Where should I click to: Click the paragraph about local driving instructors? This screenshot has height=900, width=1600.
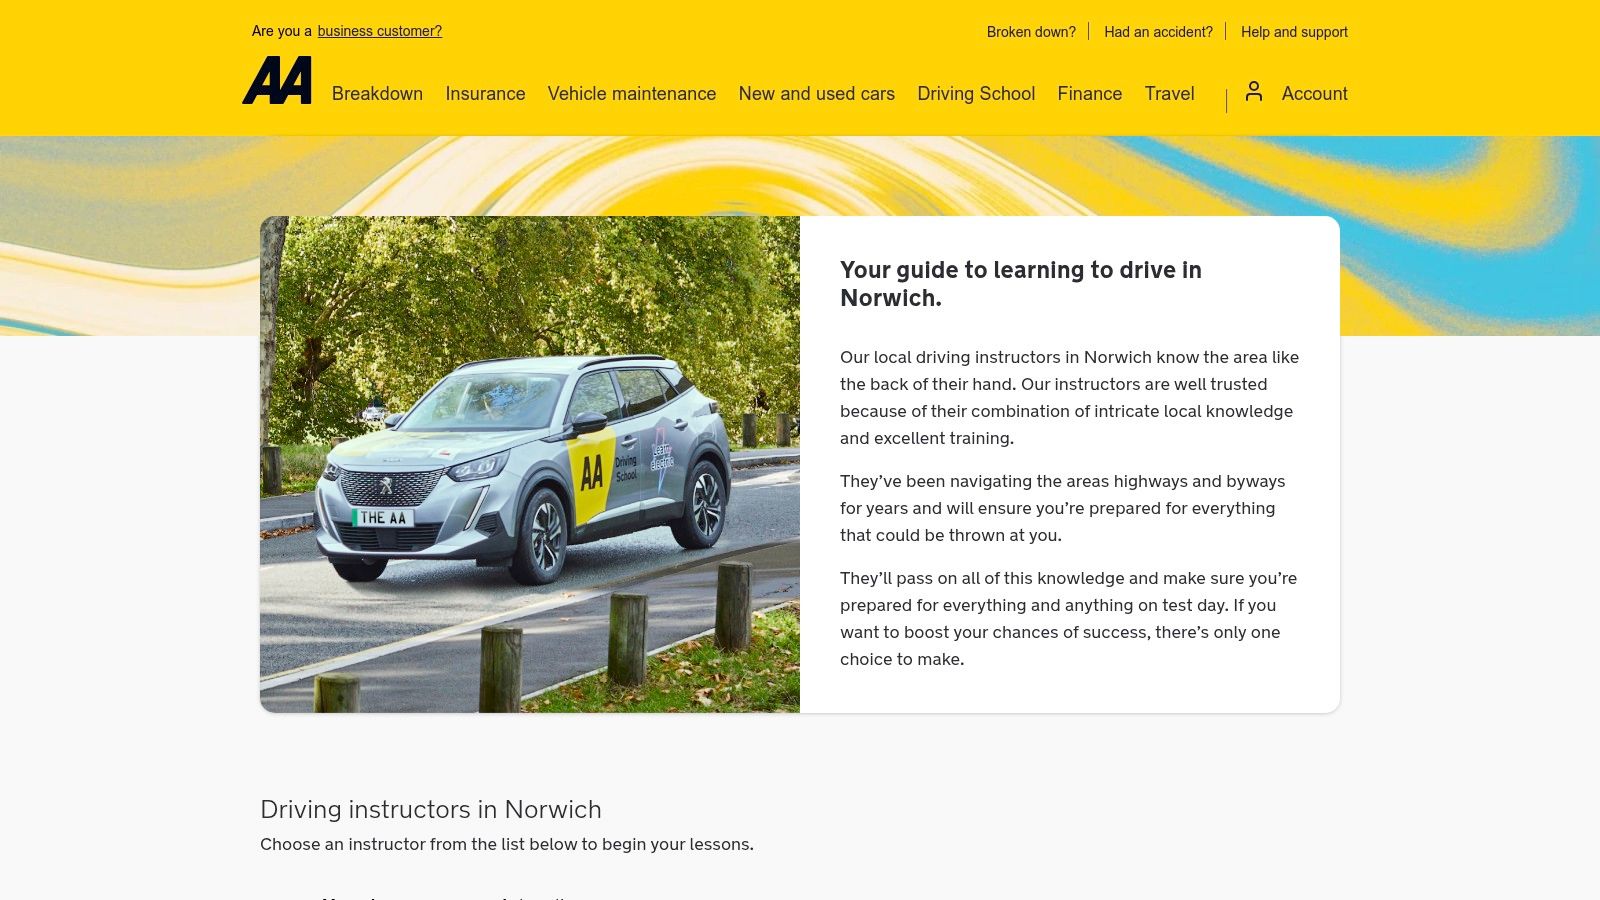point(1069,397)
